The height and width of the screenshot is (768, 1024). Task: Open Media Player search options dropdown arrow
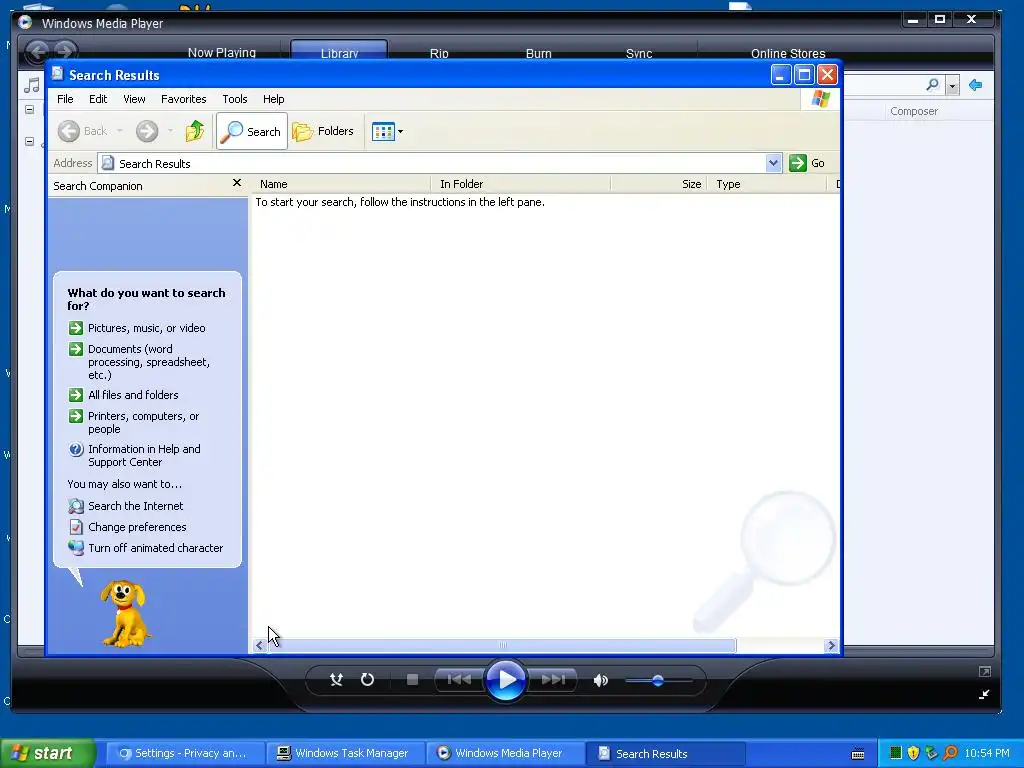click(952, 86)
